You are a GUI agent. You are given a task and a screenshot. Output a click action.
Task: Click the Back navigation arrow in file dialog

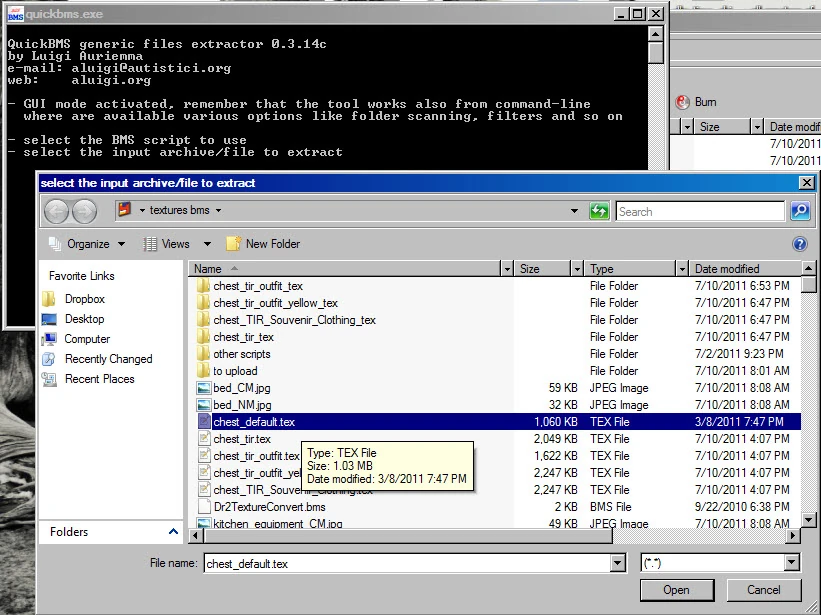coord(57,211)
